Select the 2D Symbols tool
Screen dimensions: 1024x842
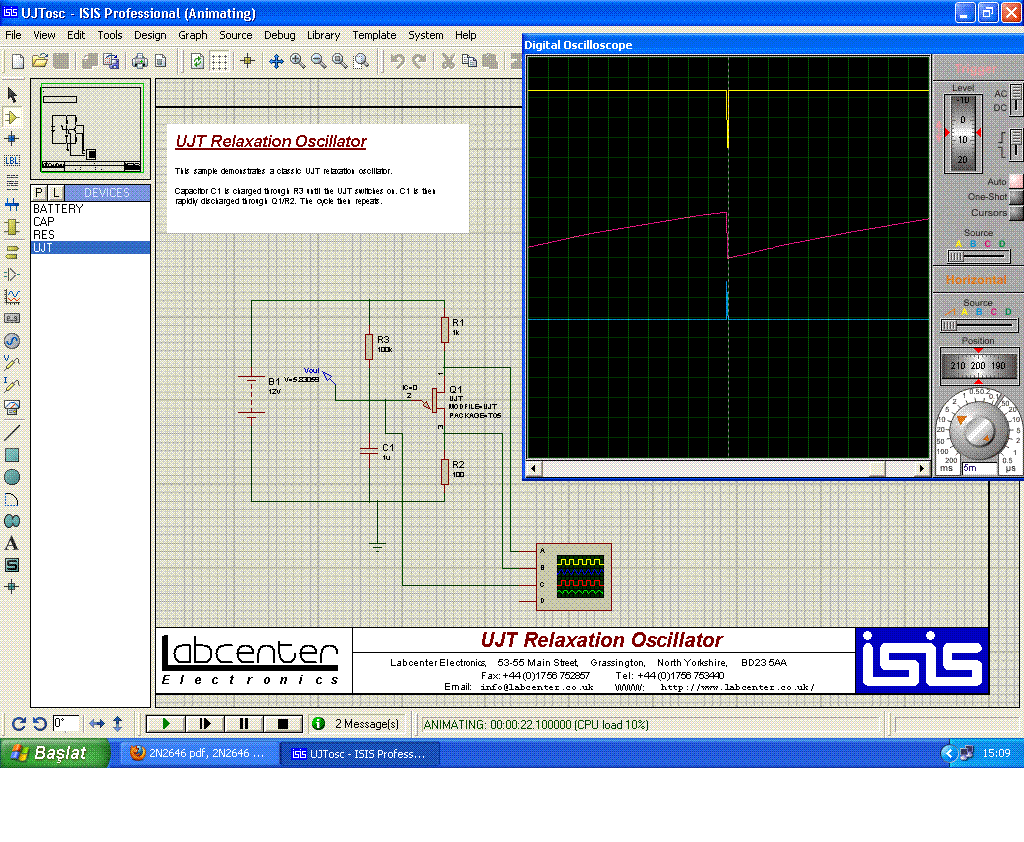pos(12,566)
